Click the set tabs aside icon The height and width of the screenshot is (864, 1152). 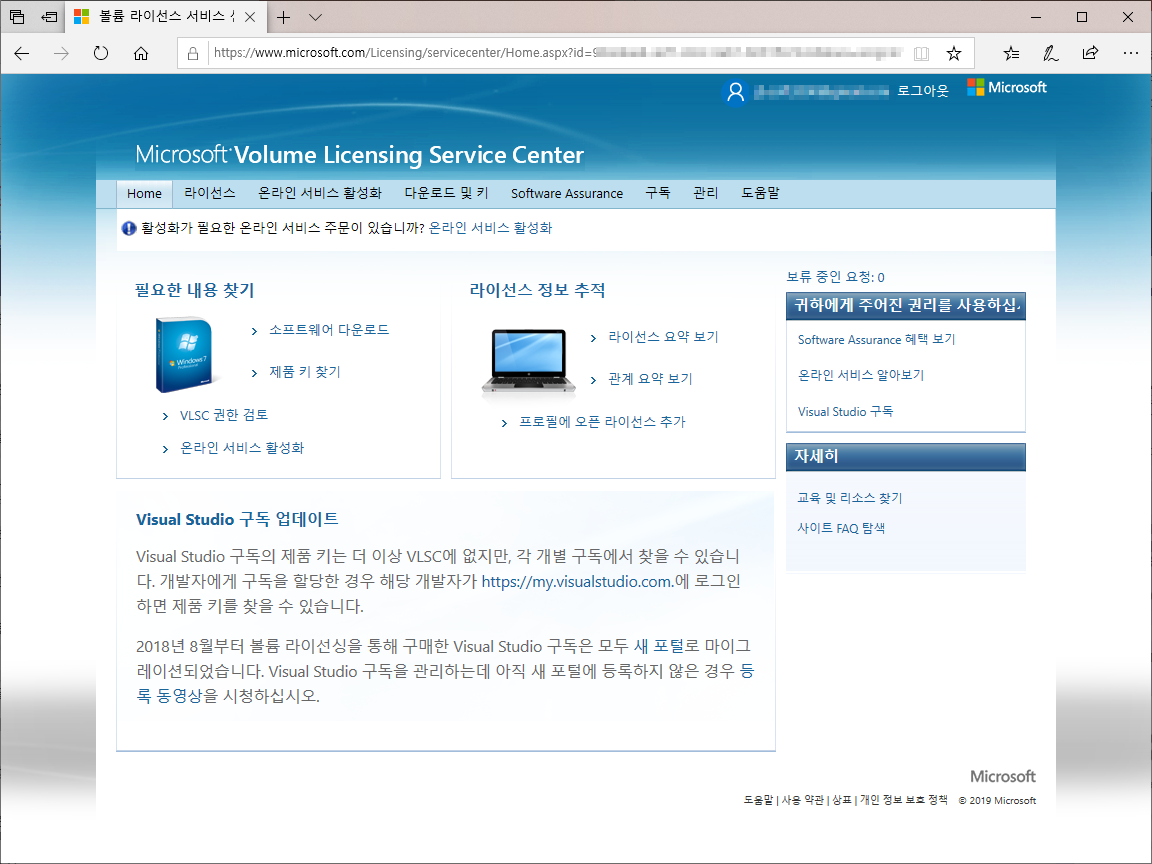coord(49,17)
